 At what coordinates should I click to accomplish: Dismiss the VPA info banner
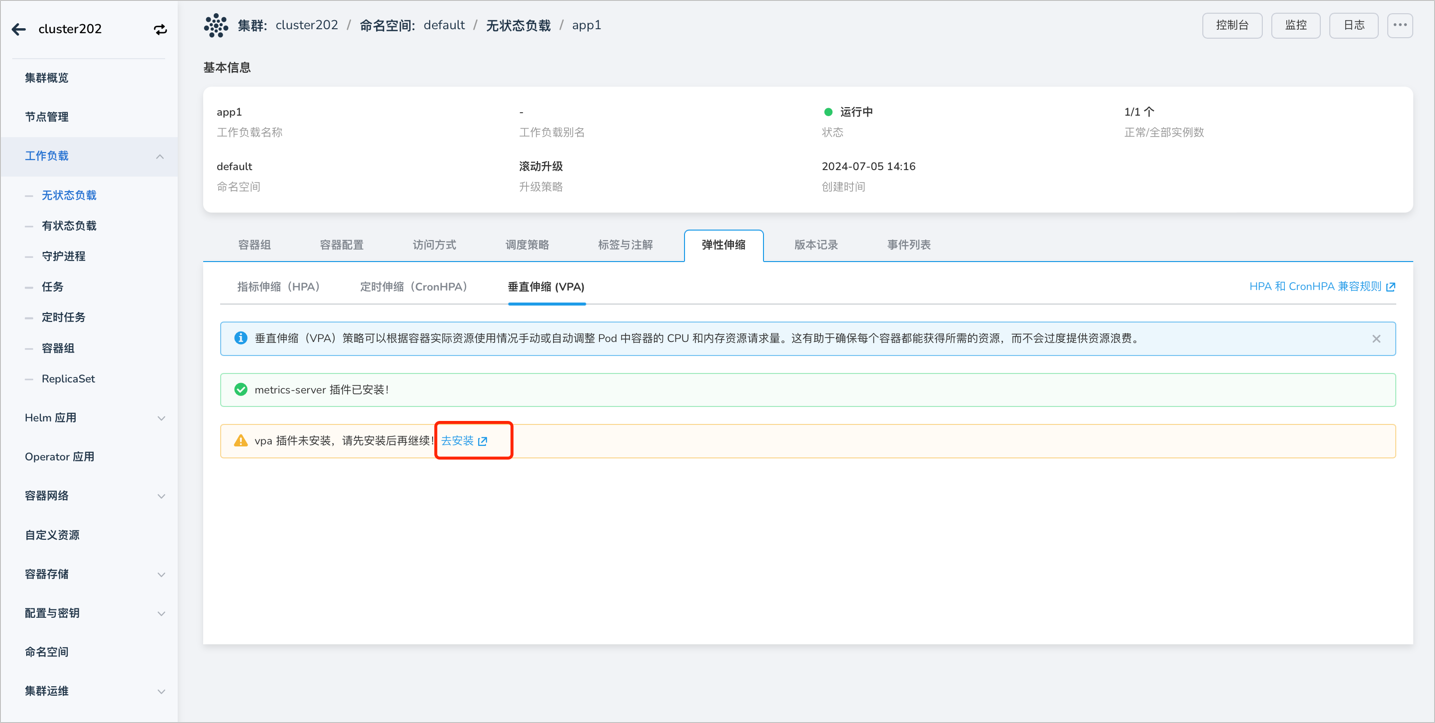1376,339
